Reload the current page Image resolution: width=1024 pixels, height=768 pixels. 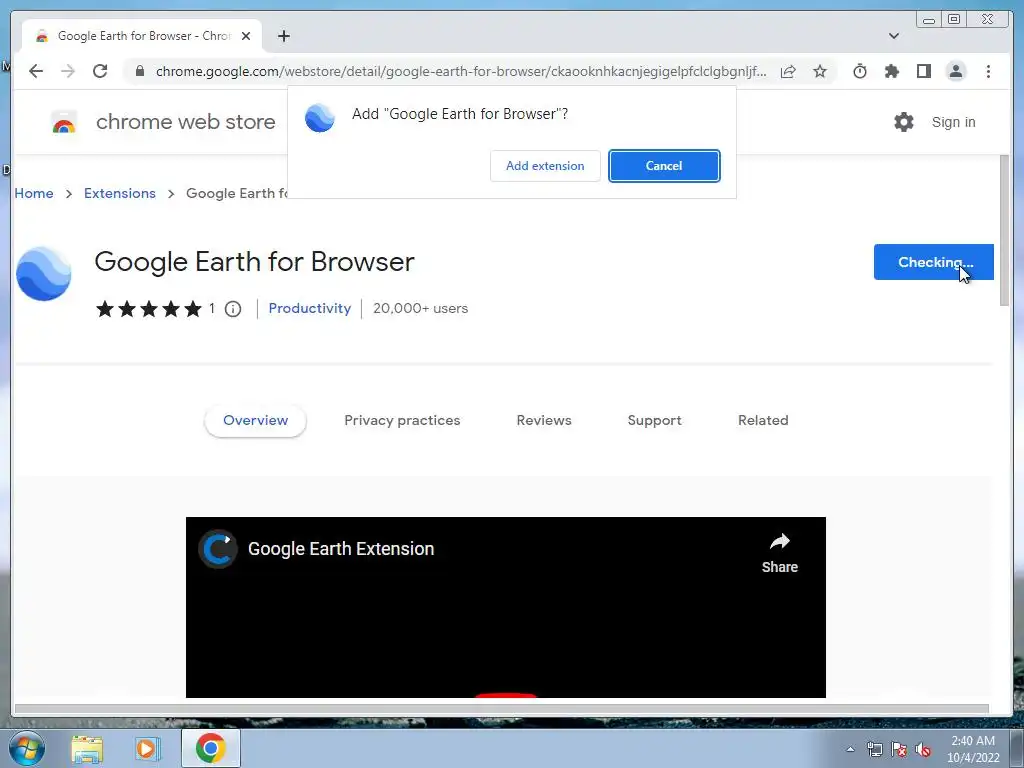coord(100,71)
